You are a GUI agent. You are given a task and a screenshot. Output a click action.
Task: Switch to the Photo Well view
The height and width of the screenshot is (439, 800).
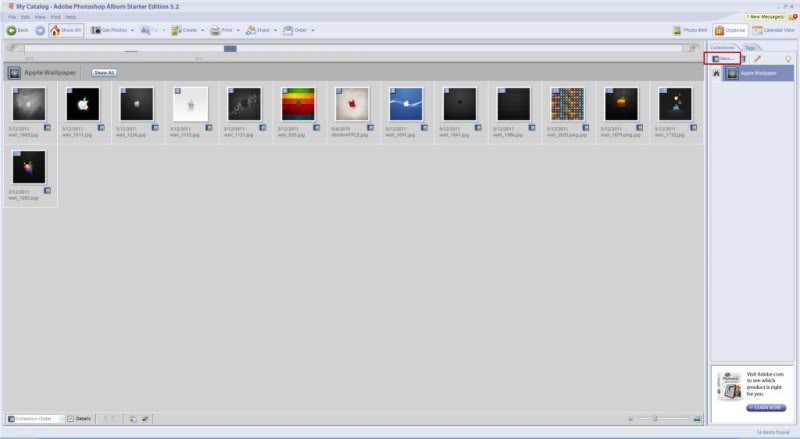[x=690, y=31]
